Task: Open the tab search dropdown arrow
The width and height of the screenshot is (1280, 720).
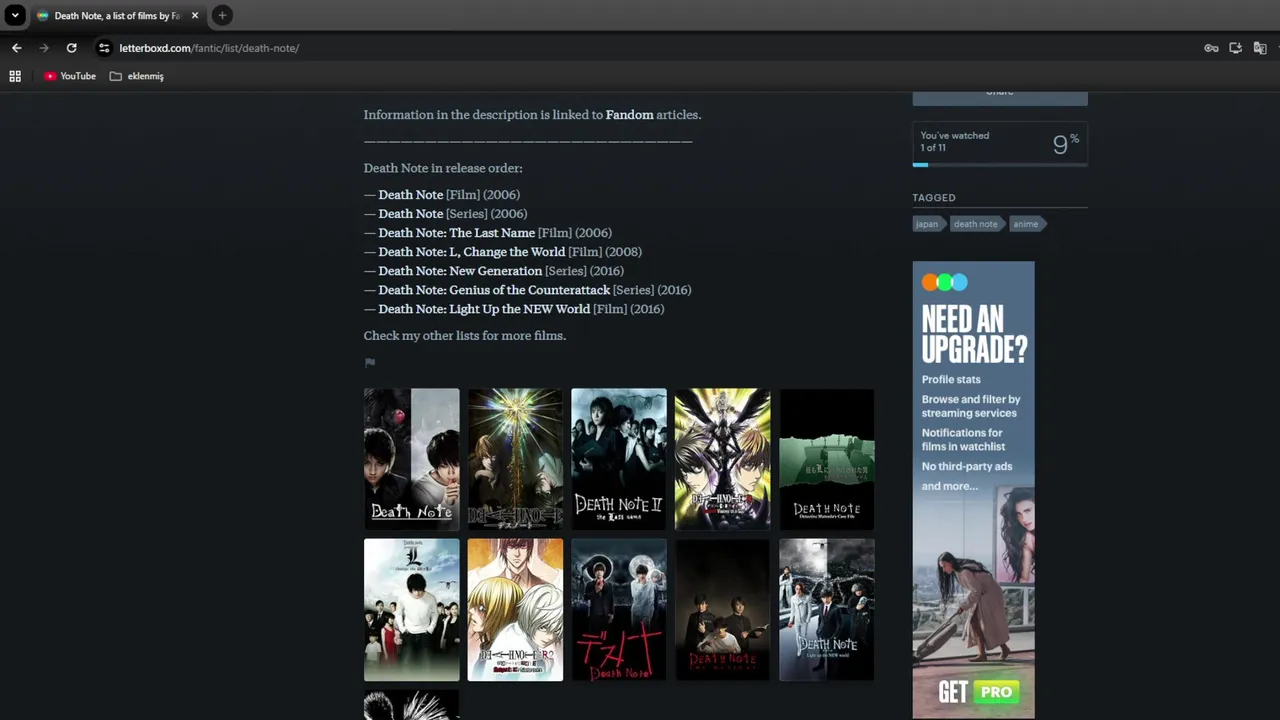Action: 15,15
